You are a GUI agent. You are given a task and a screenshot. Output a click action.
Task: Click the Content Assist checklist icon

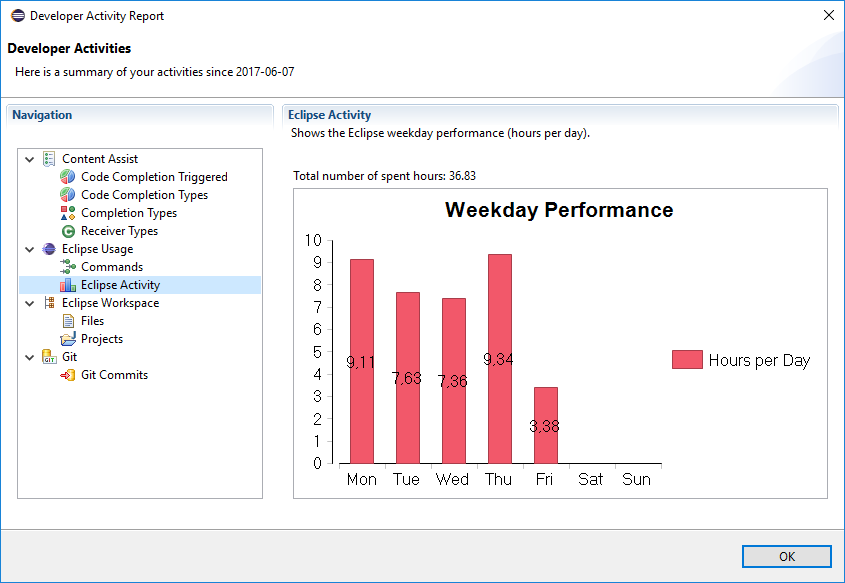coord(49,159)
